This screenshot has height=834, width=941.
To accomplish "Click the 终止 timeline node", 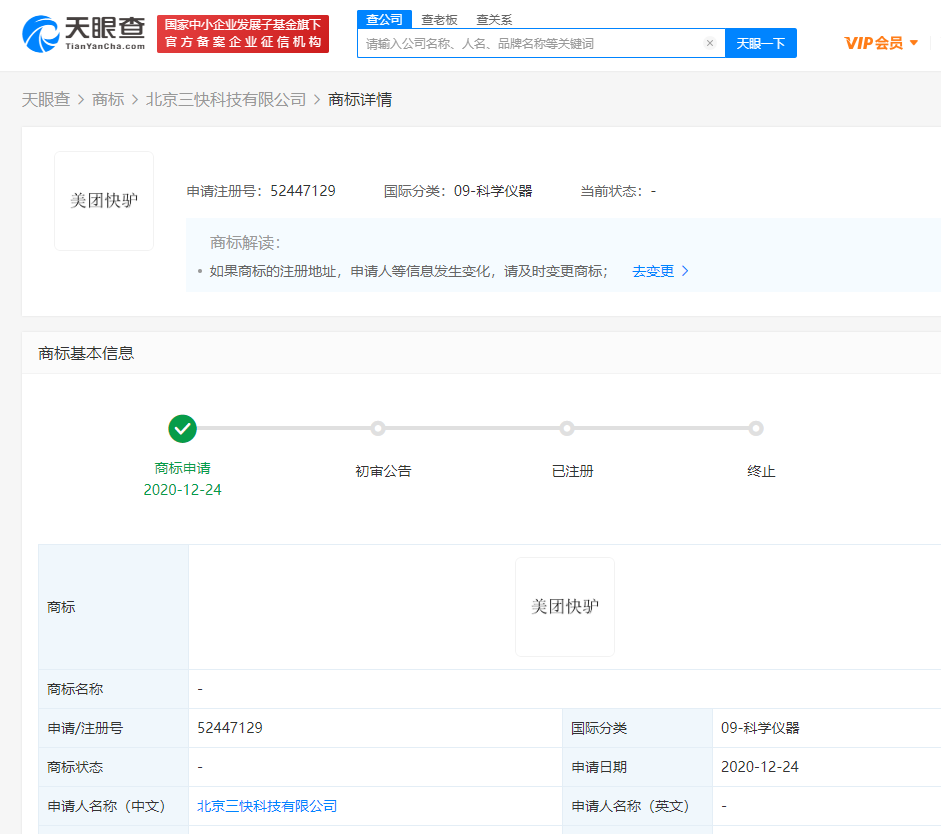I will tap(756, 428).
